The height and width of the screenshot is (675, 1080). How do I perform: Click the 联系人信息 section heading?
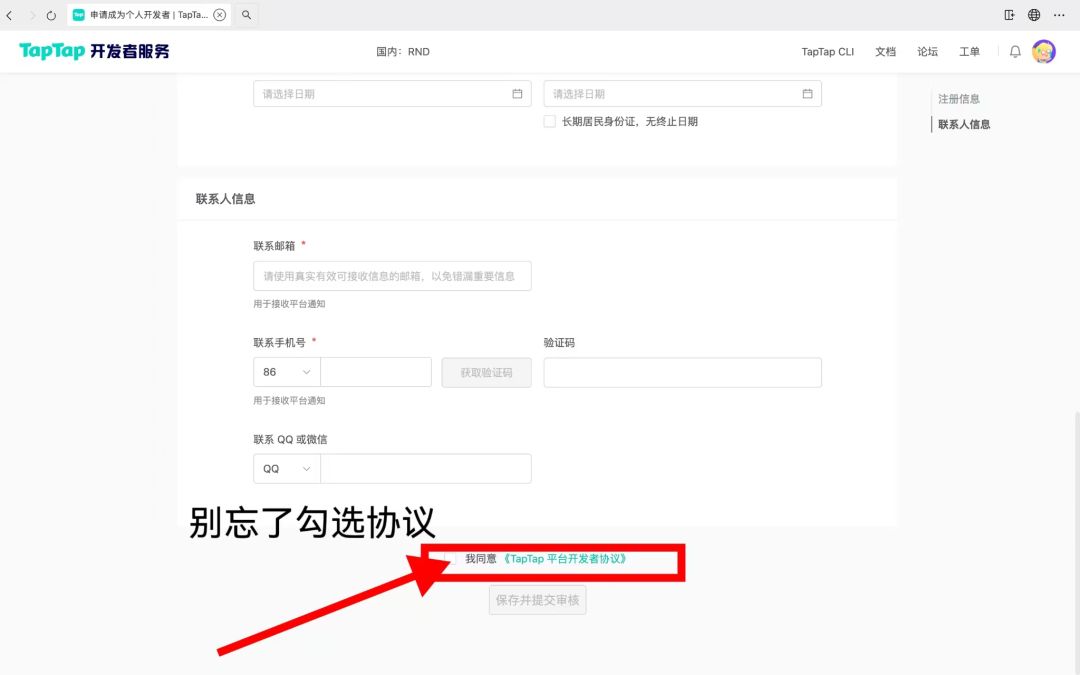click(225, 199)
